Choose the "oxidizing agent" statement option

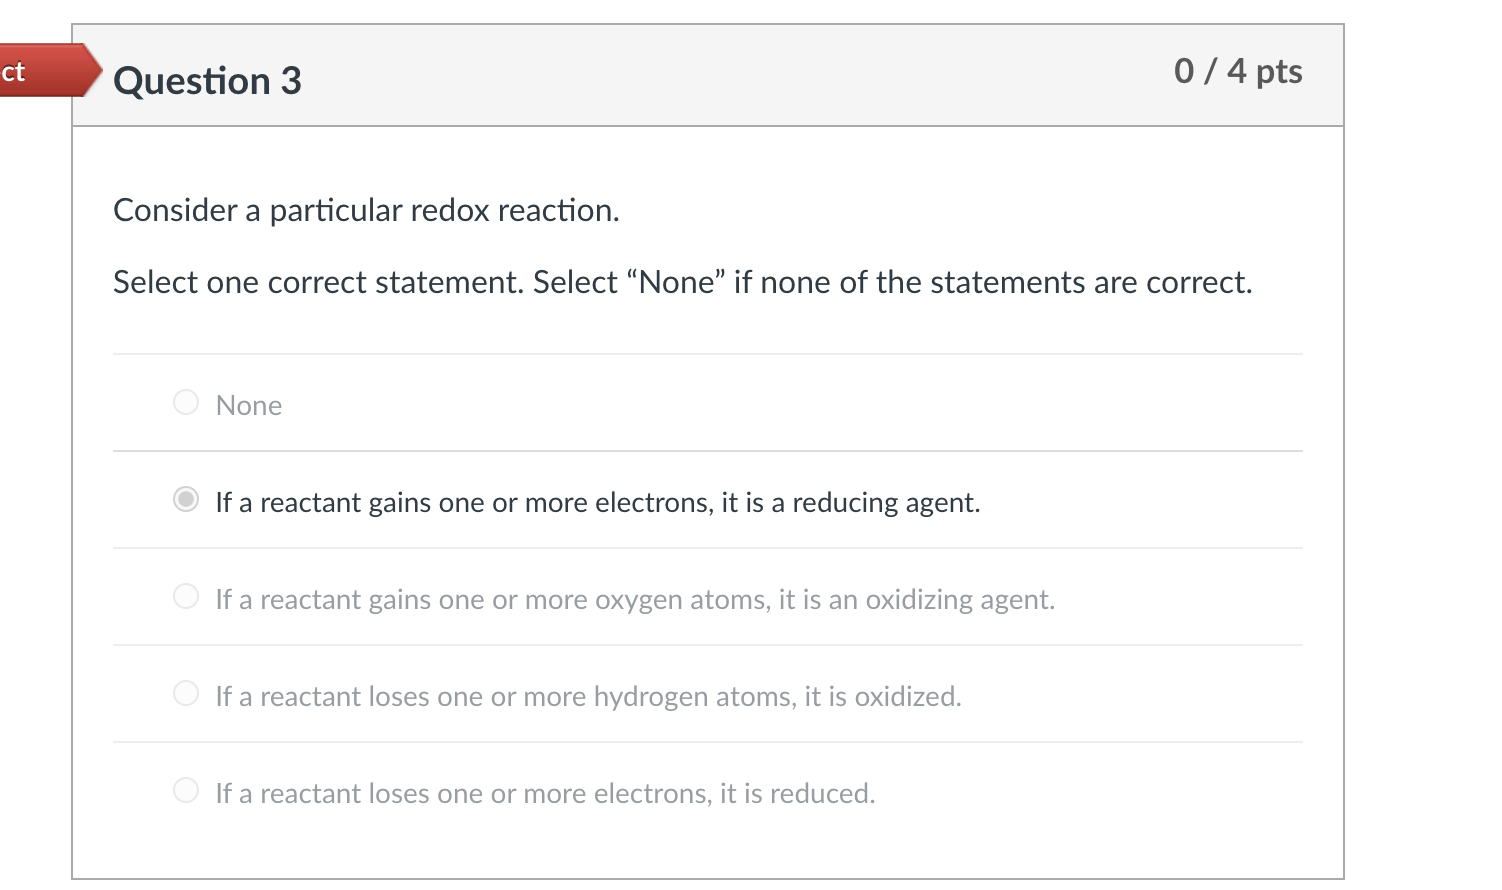point(185,596)
